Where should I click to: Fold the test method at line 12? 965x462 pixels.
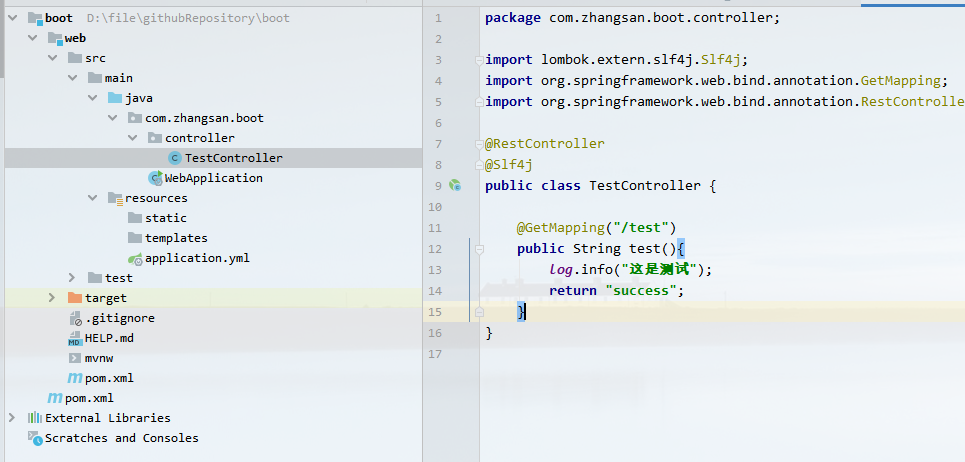tap(479, 249)
